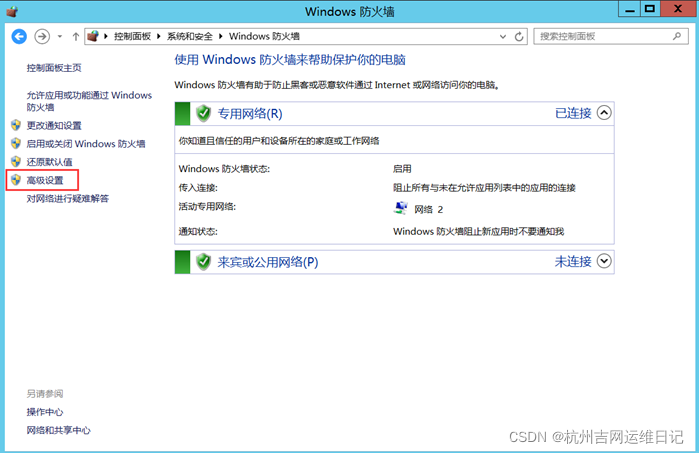Viewport: 699px width, 453px height.
Task: Click Windows 防火墙状态 label
Action: click(x=224, y=169)
